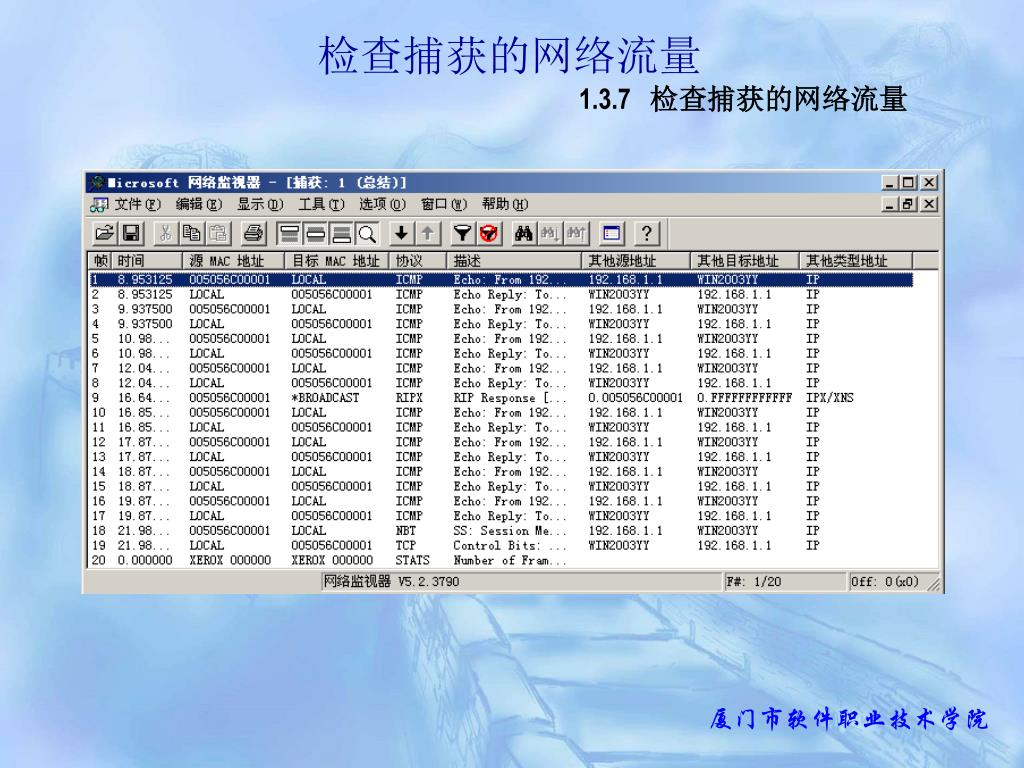Click the Find previous frame binoculars-up icon
Screen dimensions: 1024x768
[x=576, y=233]
